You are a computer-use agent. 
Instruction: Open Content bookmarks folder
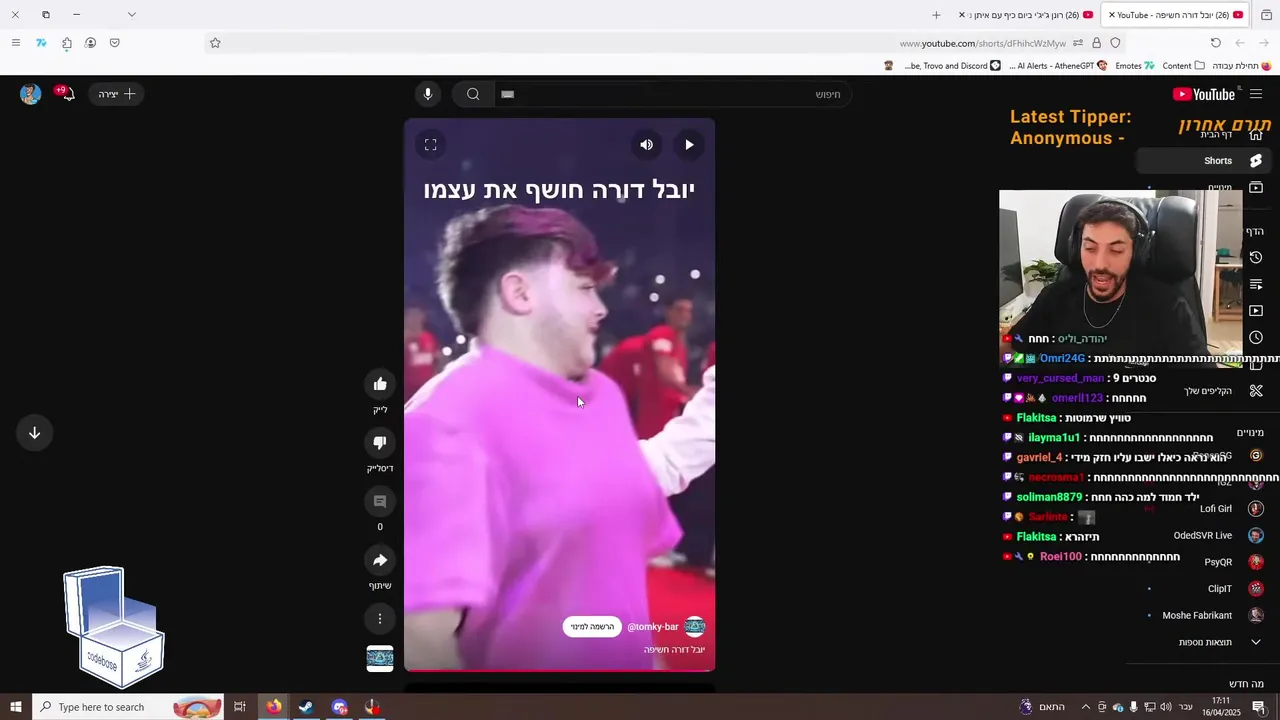(1184, 66)
